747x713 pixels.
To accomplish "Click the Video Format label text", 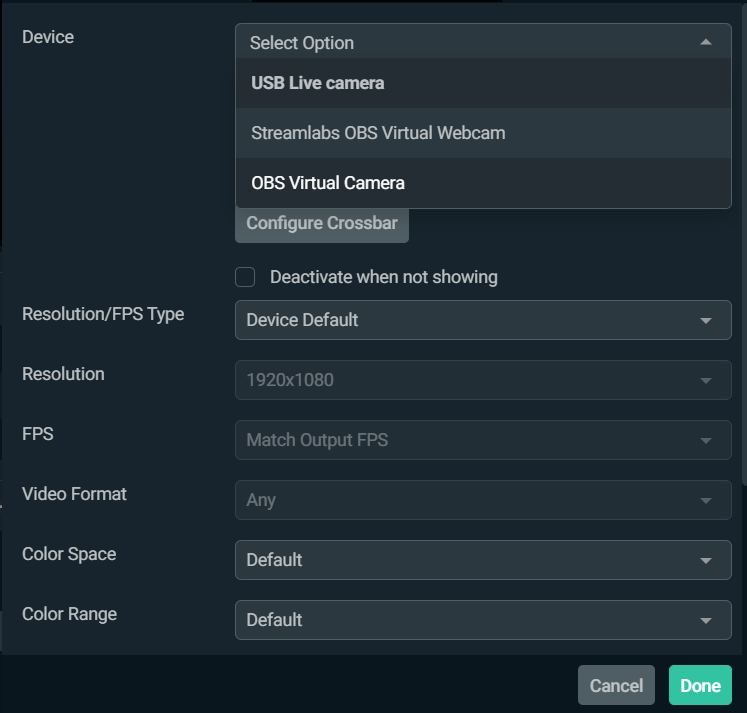I will click(74, 494).
